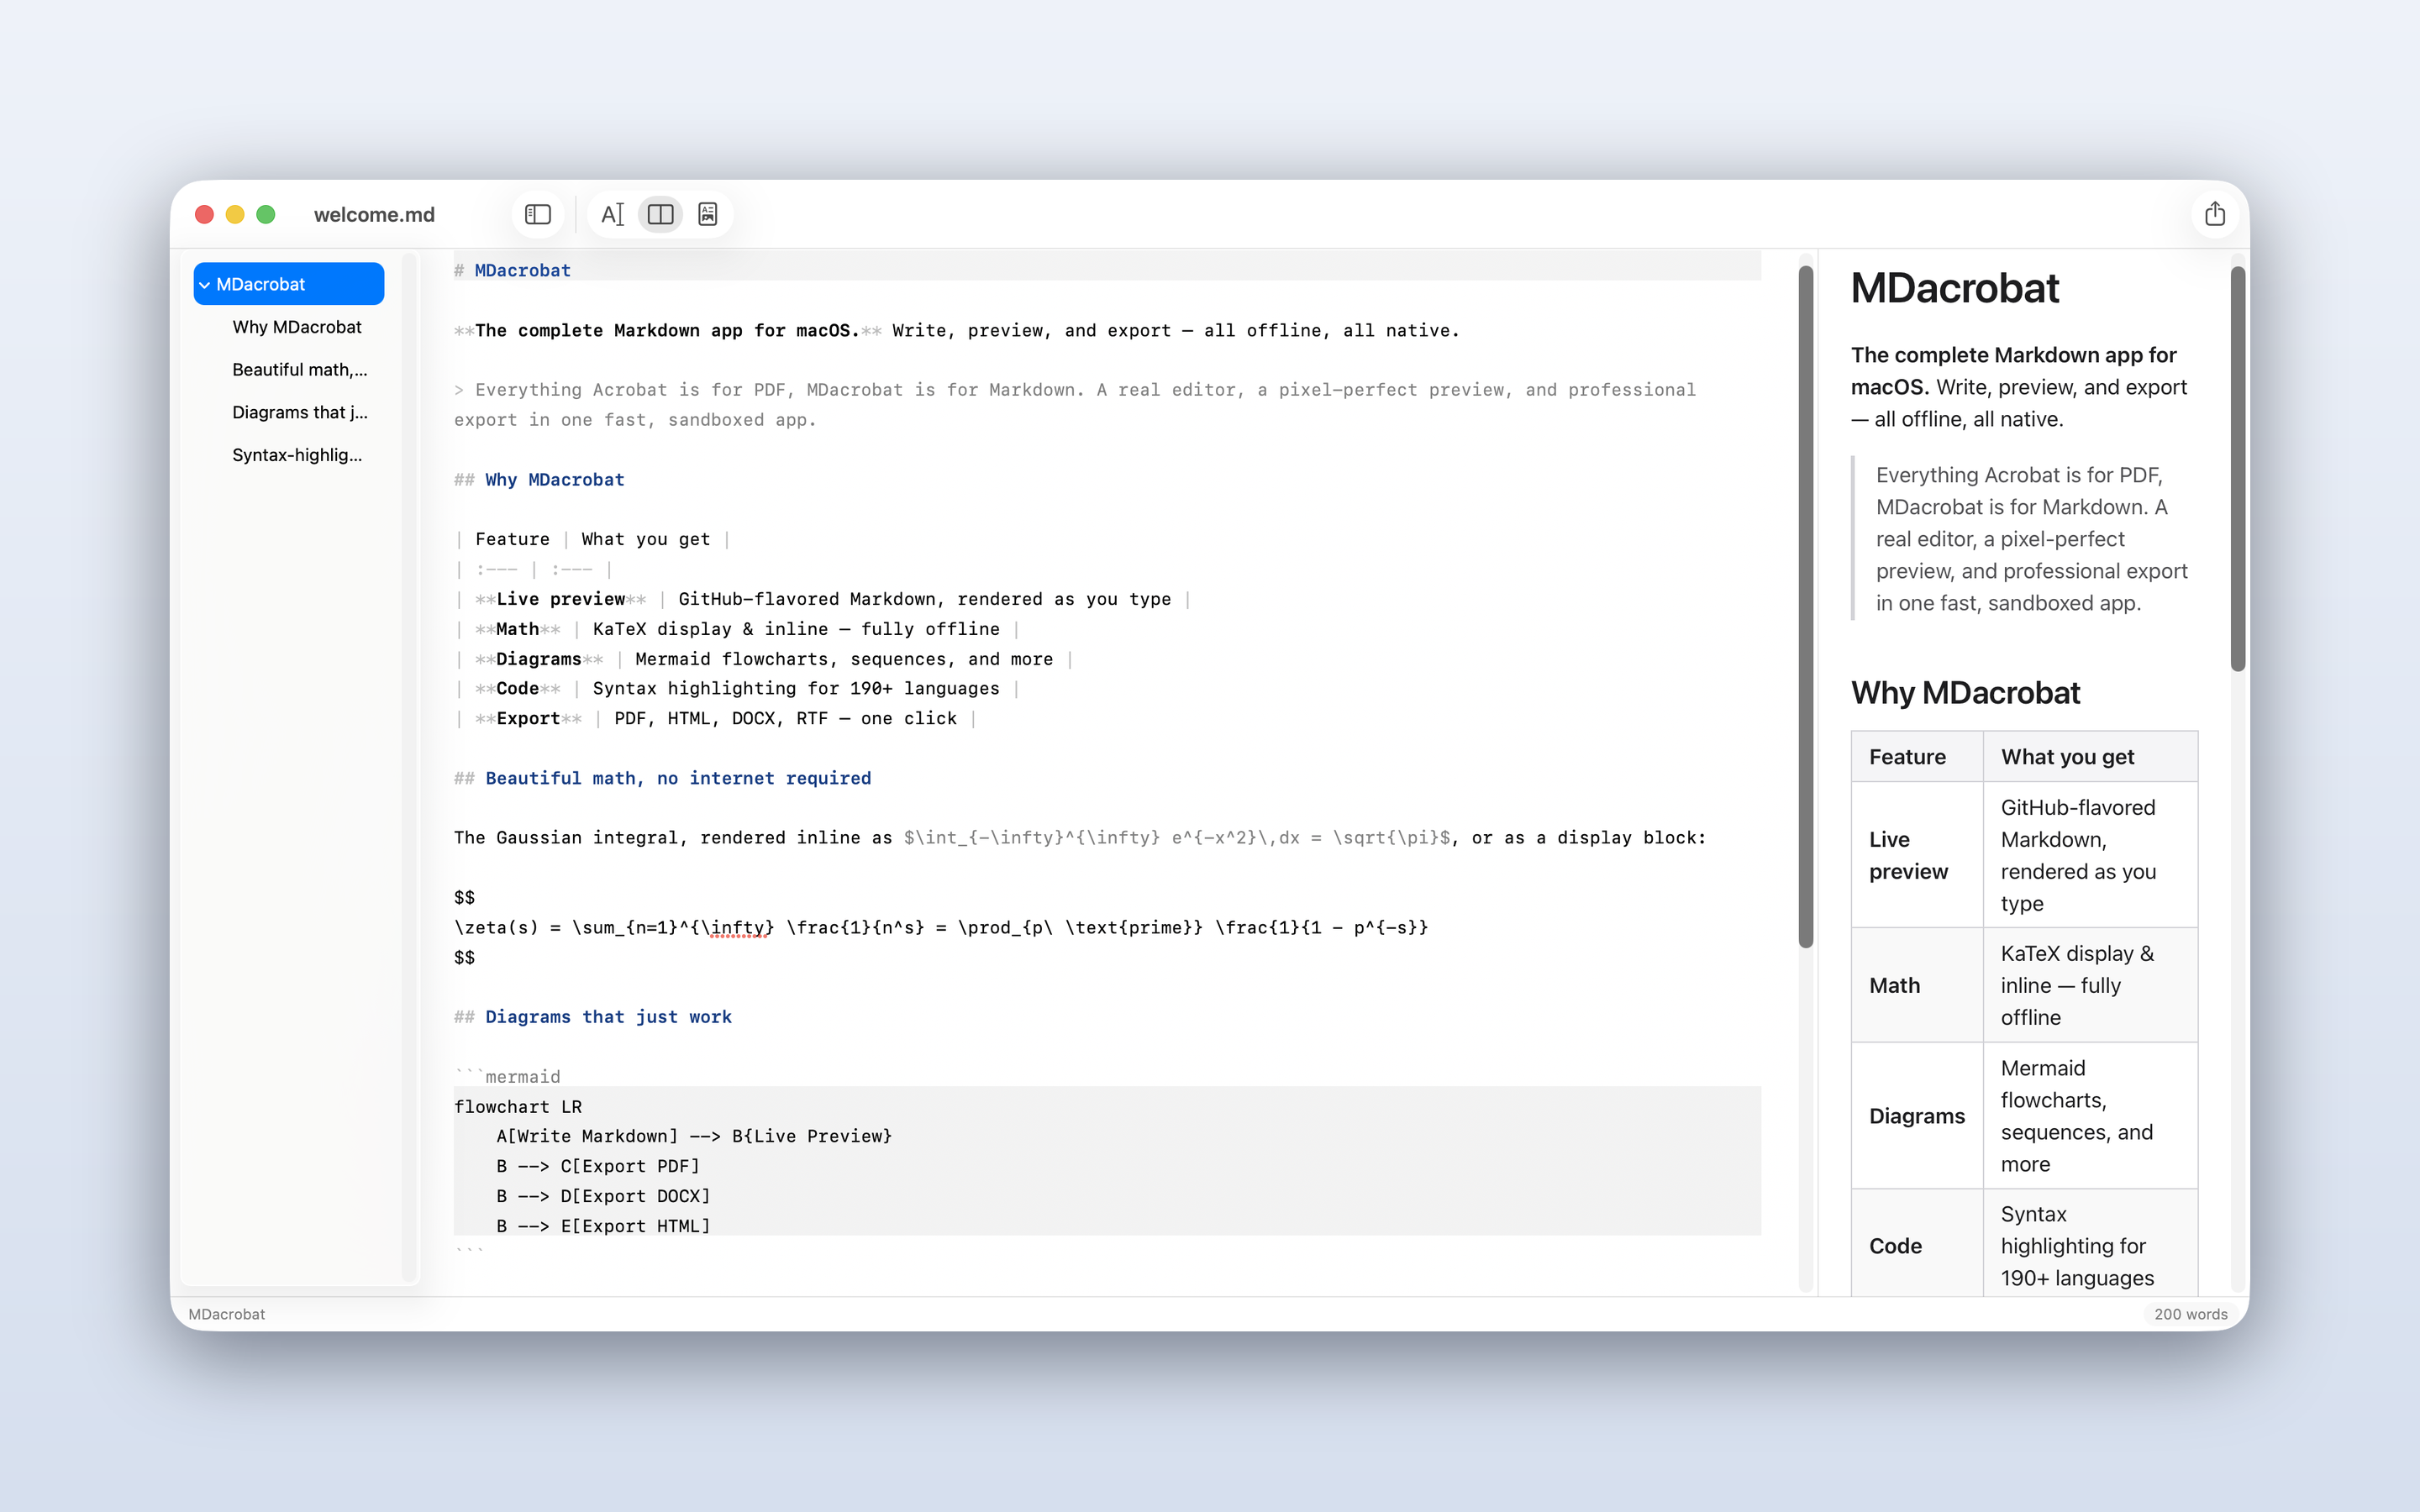Click the outline sidebar scrollbar track
The image size is (2420, 1512).
(x=408, y=768)
